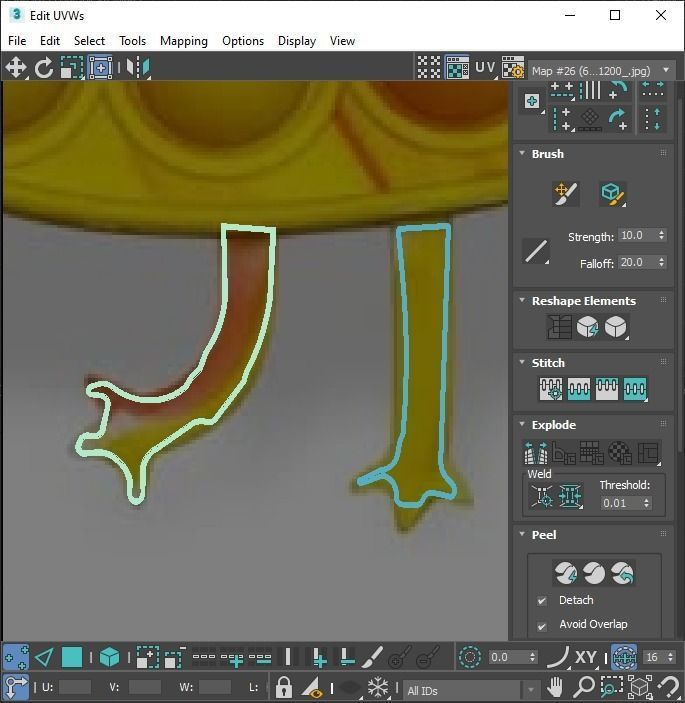Select the Rotate tool
Screen dimensions: 685x703
(43, 68)
